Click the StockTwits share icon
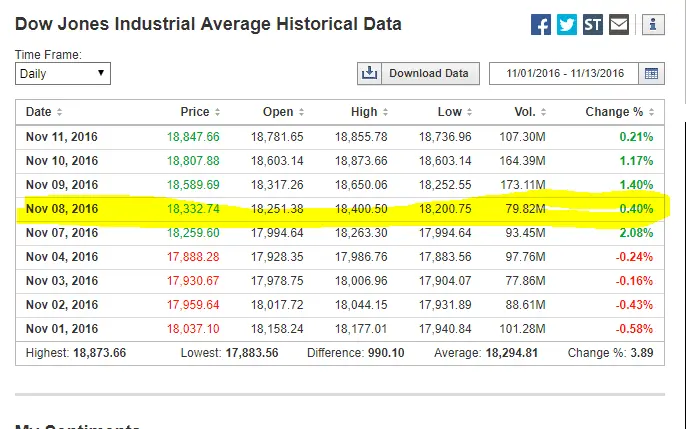The image size is (686, 429). point(593,25)
